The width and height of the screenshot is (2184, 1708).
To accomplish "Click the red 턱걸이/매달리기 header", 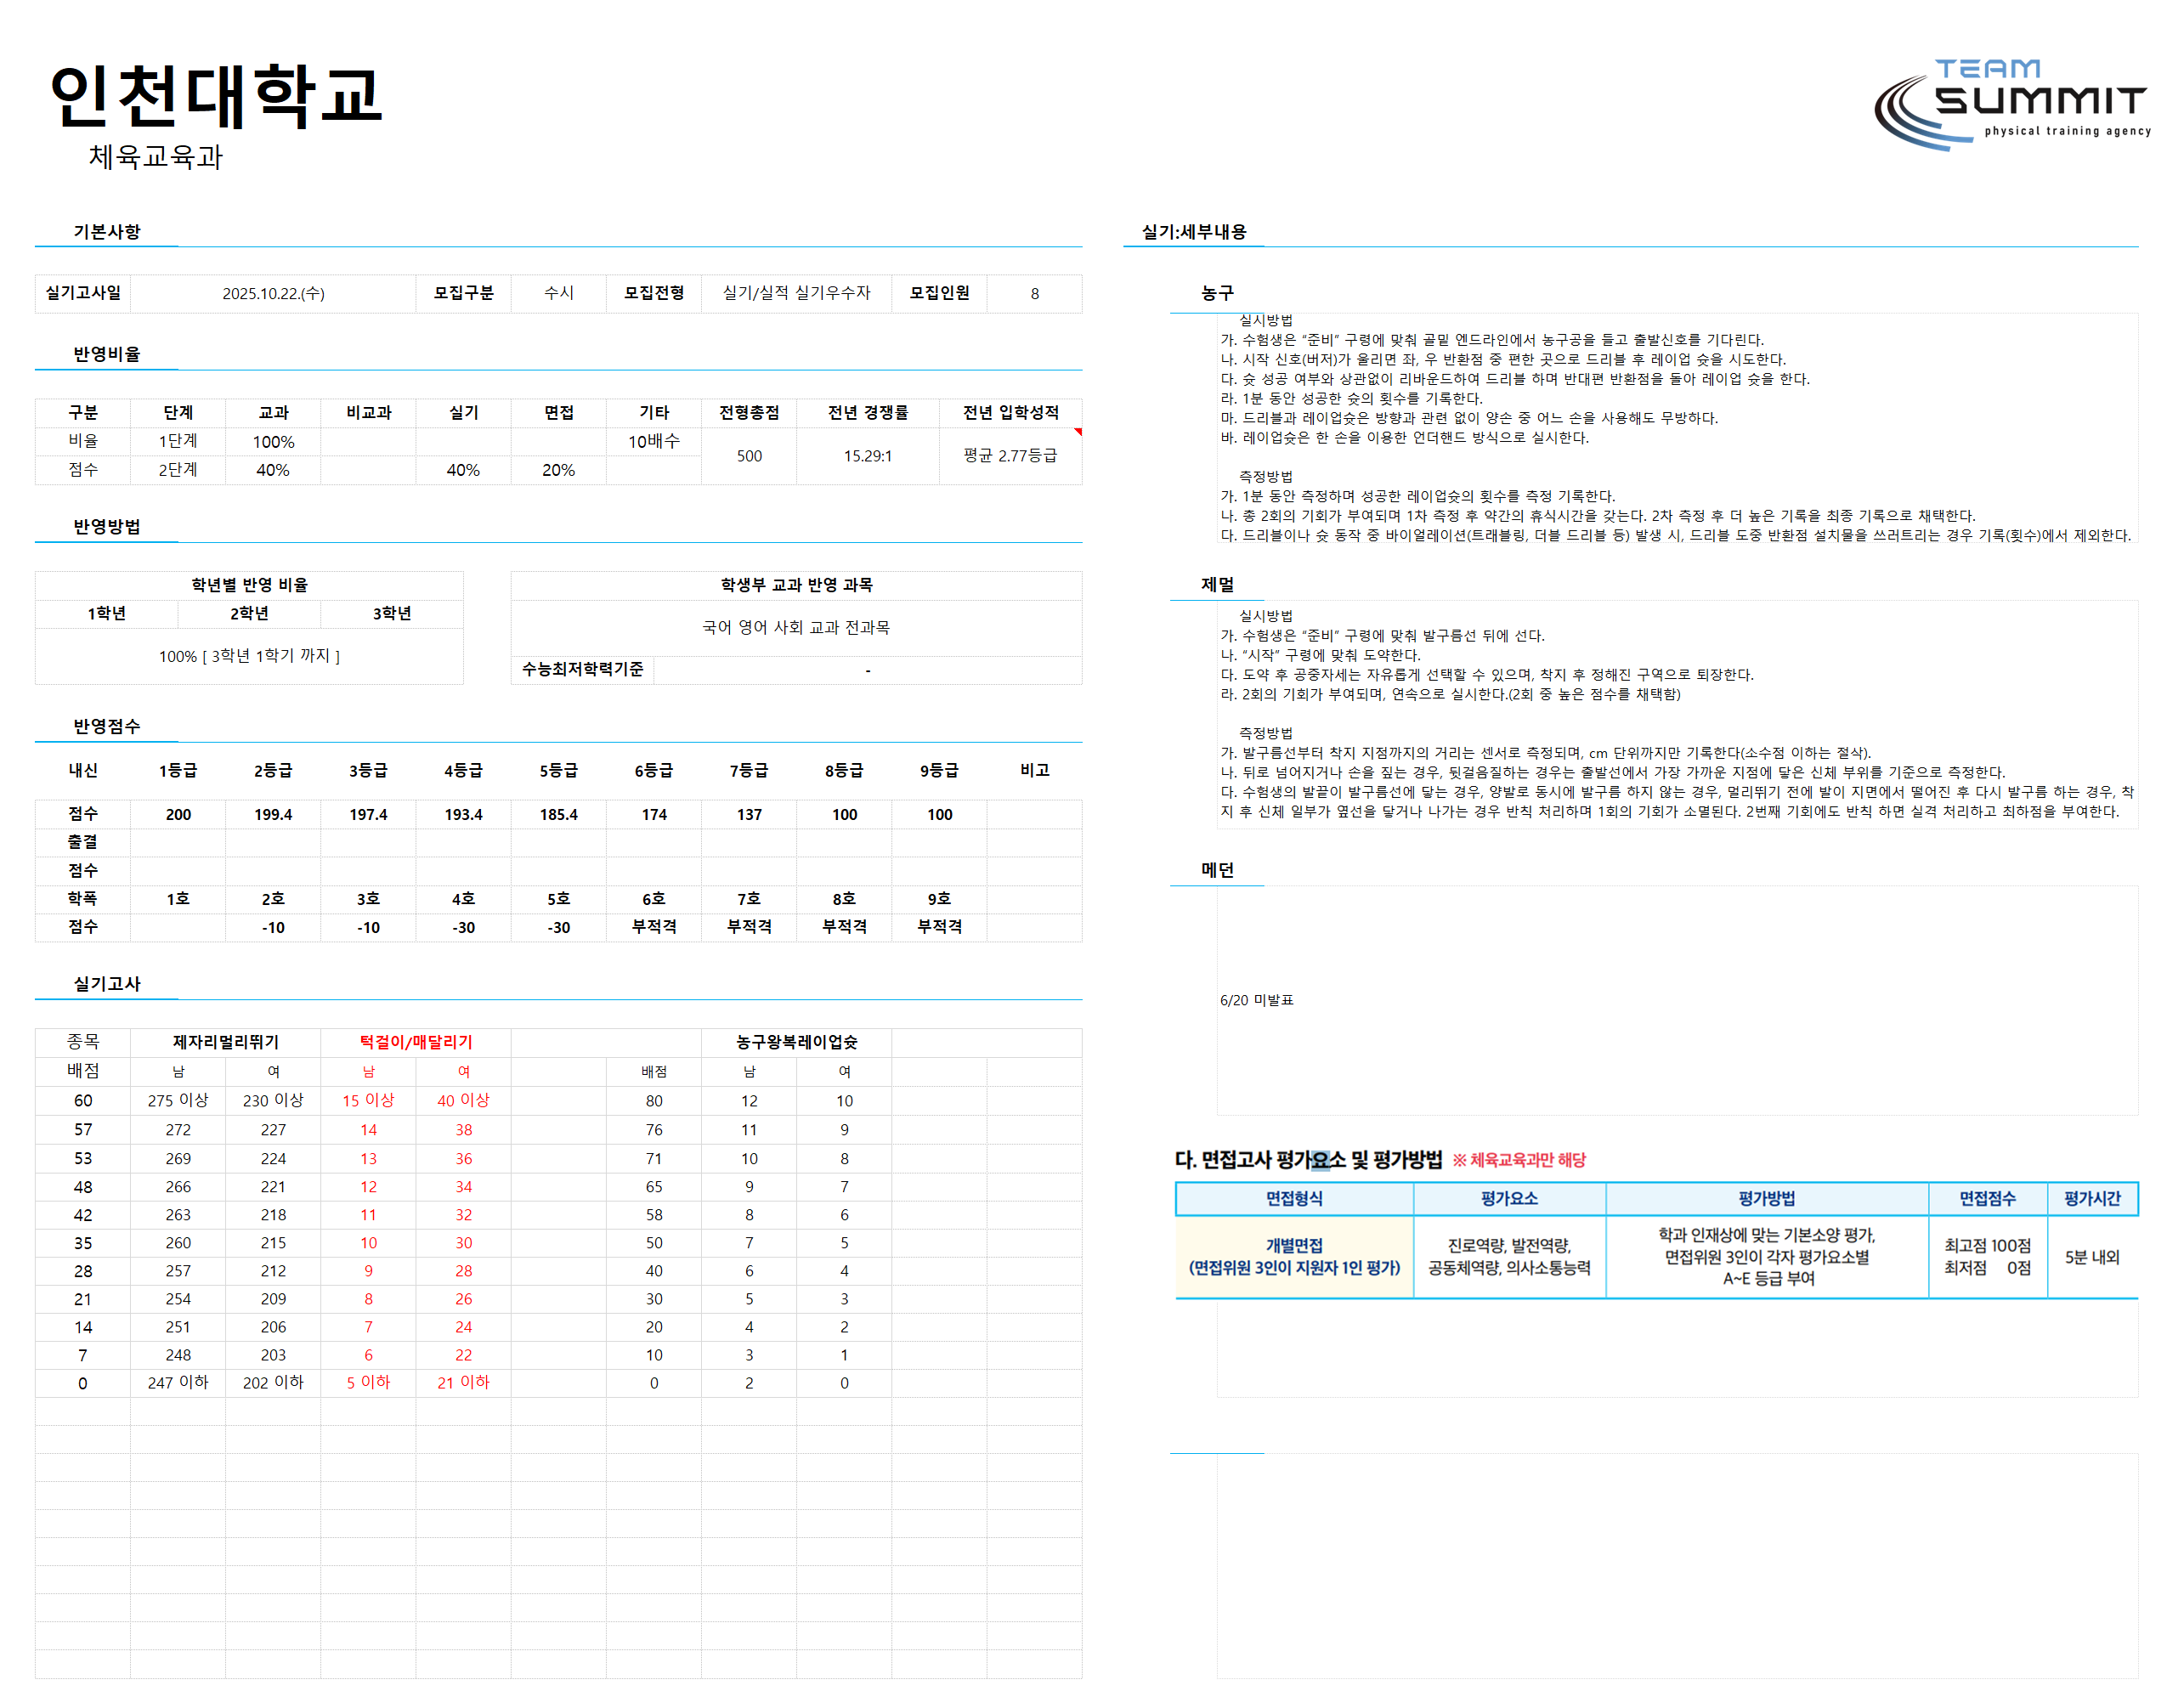I will pos(416,1042).
